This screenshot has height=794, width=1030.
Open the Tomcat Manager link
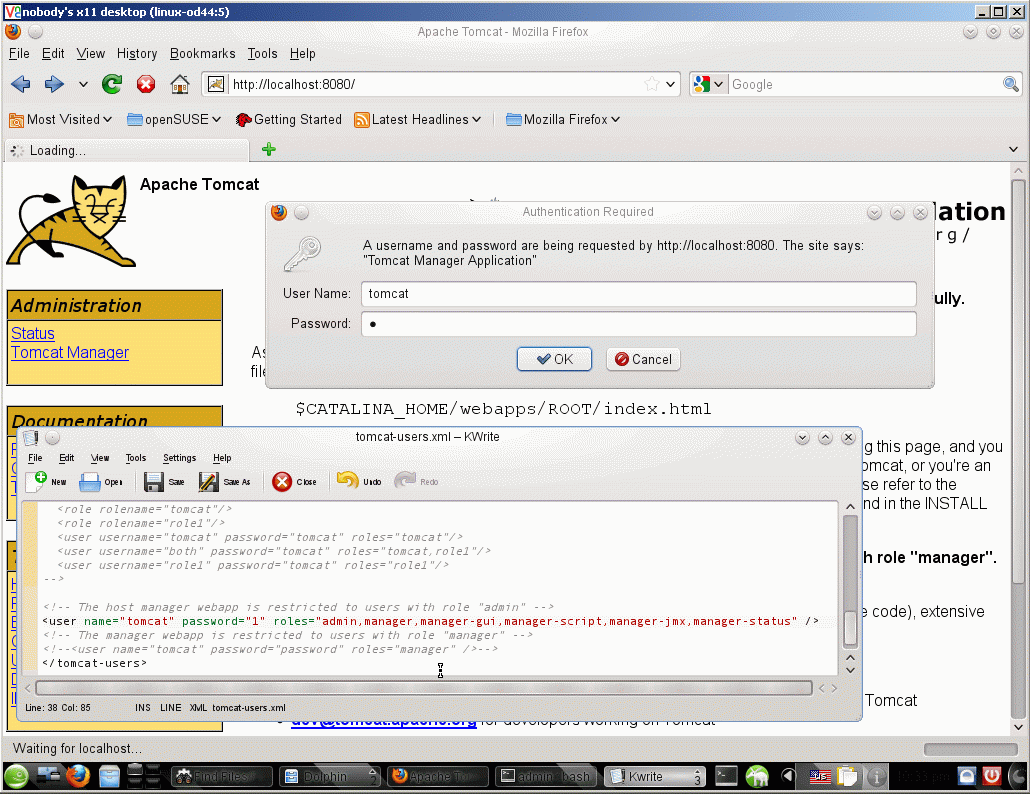click(x=70, y=352)
